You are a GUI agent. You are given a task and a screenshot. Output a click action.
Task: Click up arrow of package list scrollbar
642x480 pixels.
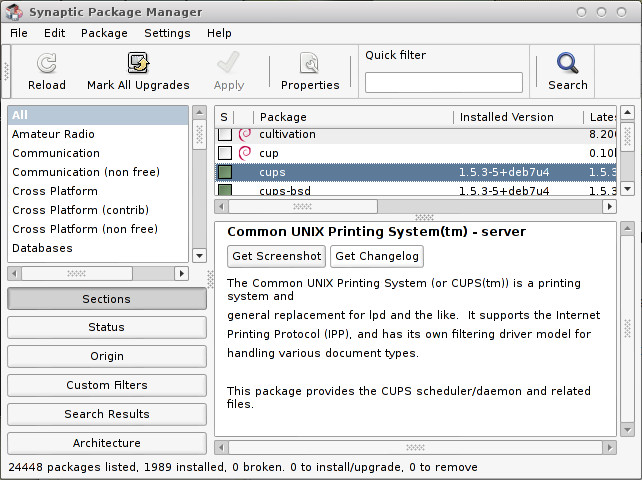pos(627,112)
